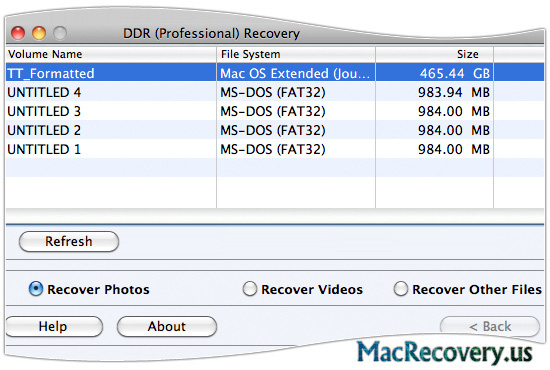Sort by the Volume Name column header
The height and width of the screenshot is (370, 550).
point(111,54)
